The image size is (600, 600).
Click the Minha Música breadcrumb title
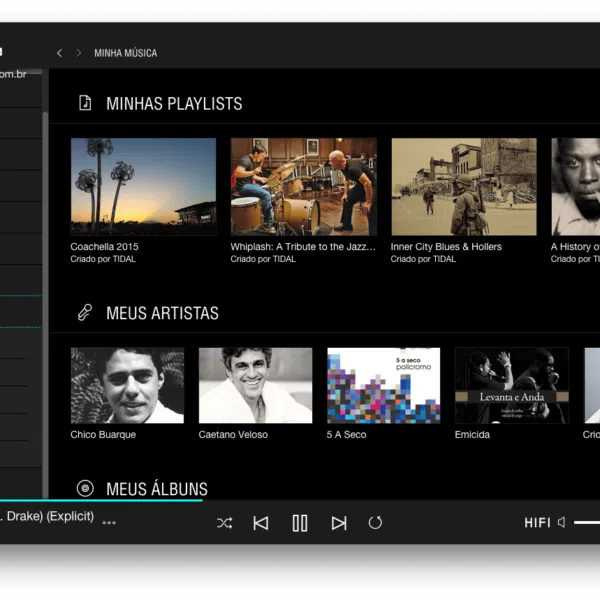126,53
